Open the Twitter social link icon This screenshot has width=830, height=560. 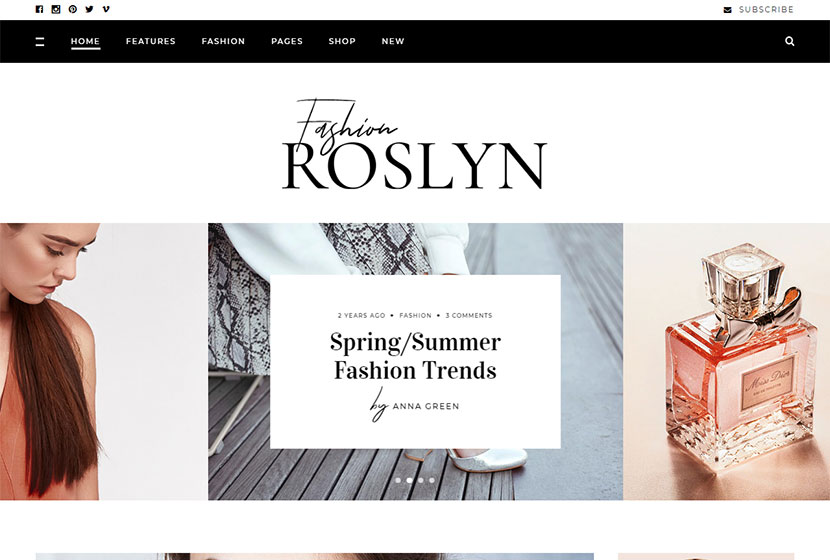coord(89,9)
